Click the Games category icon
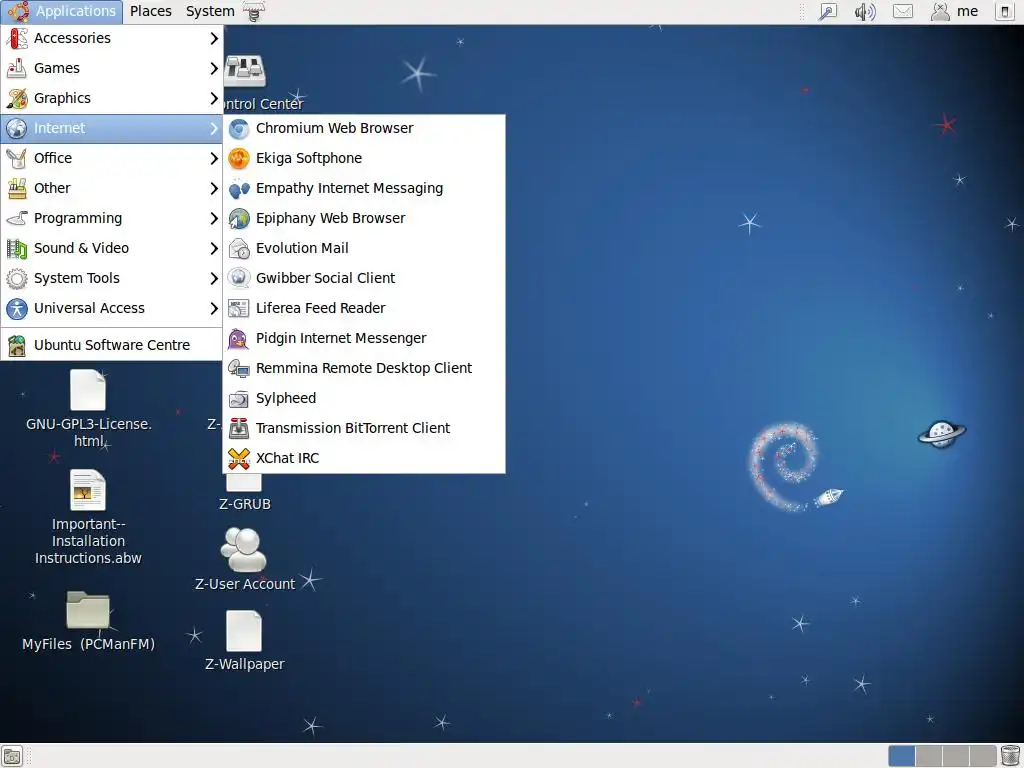The image size is (1024, 768). pyautogui.click(x=17, y=69)
